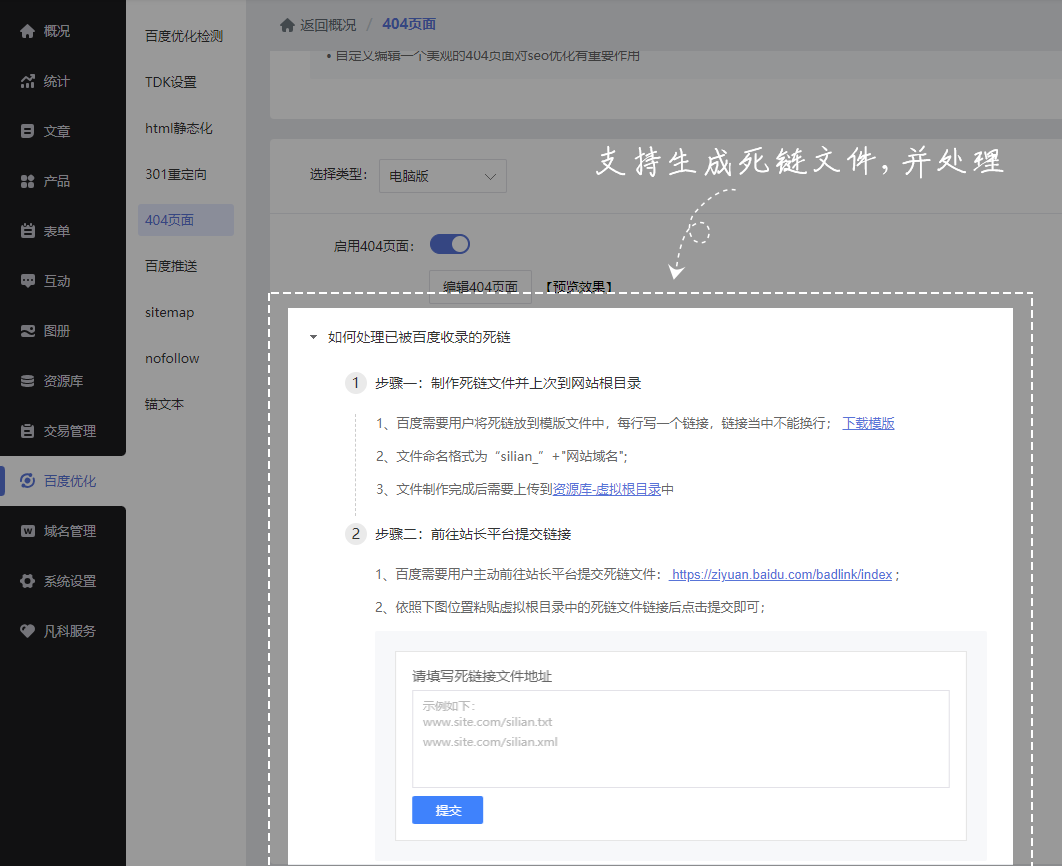Click the 系统设置 gear icon
This screenshot has width=1062, height=866.
28,581
